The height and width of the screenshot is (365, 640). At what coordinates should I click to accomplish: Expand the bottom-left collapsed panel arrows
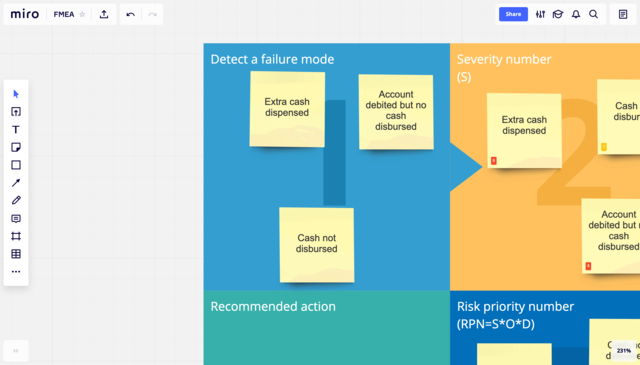16,351
